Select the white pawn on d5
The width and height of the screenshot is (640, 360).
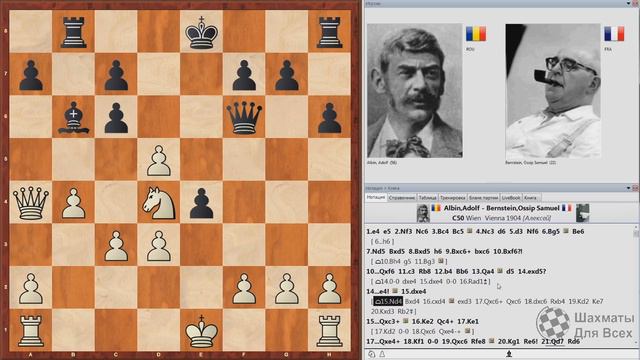pos(159,160)
